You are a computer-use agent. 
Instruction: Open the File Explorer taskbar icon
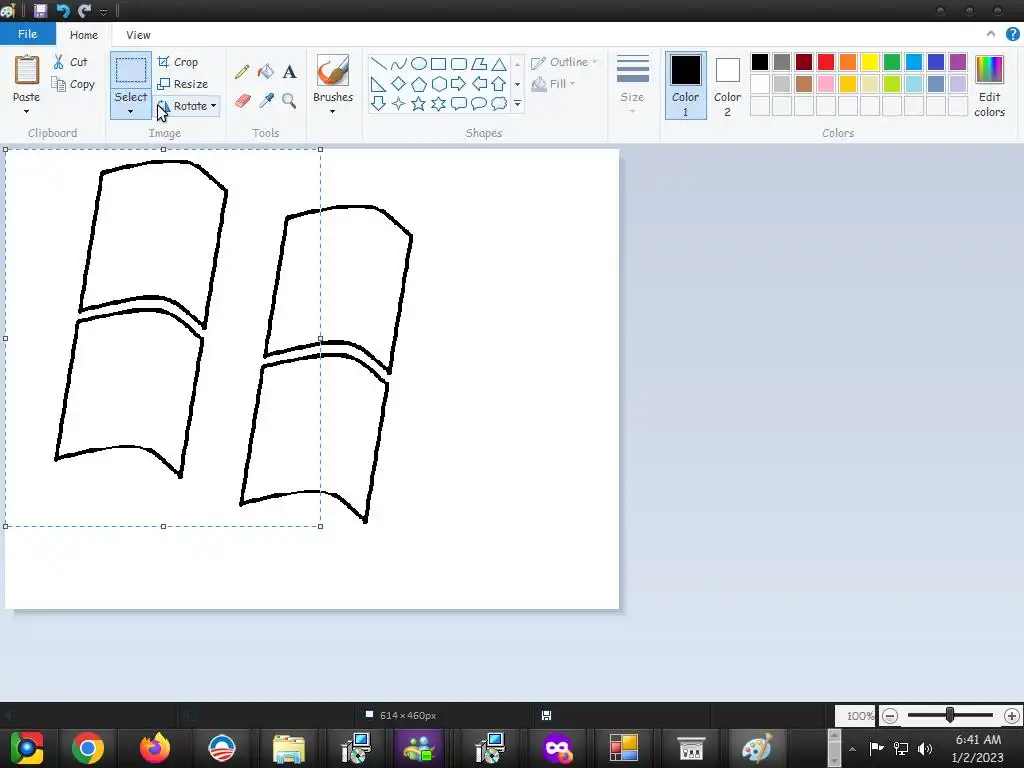(x=288, y=748)
